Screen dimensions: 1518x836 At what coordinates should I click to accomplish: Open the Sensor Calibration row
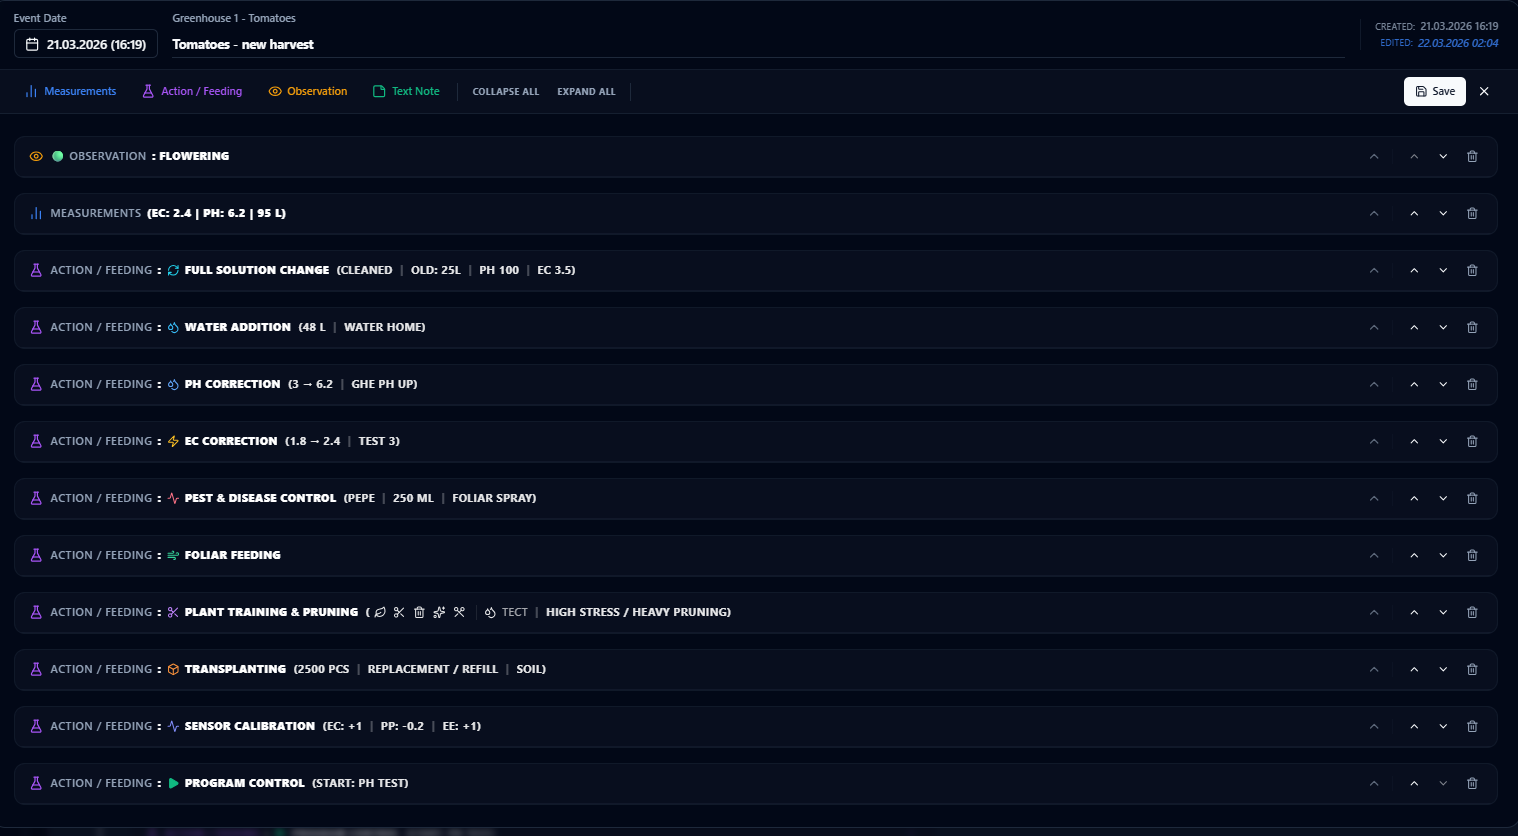756,726
